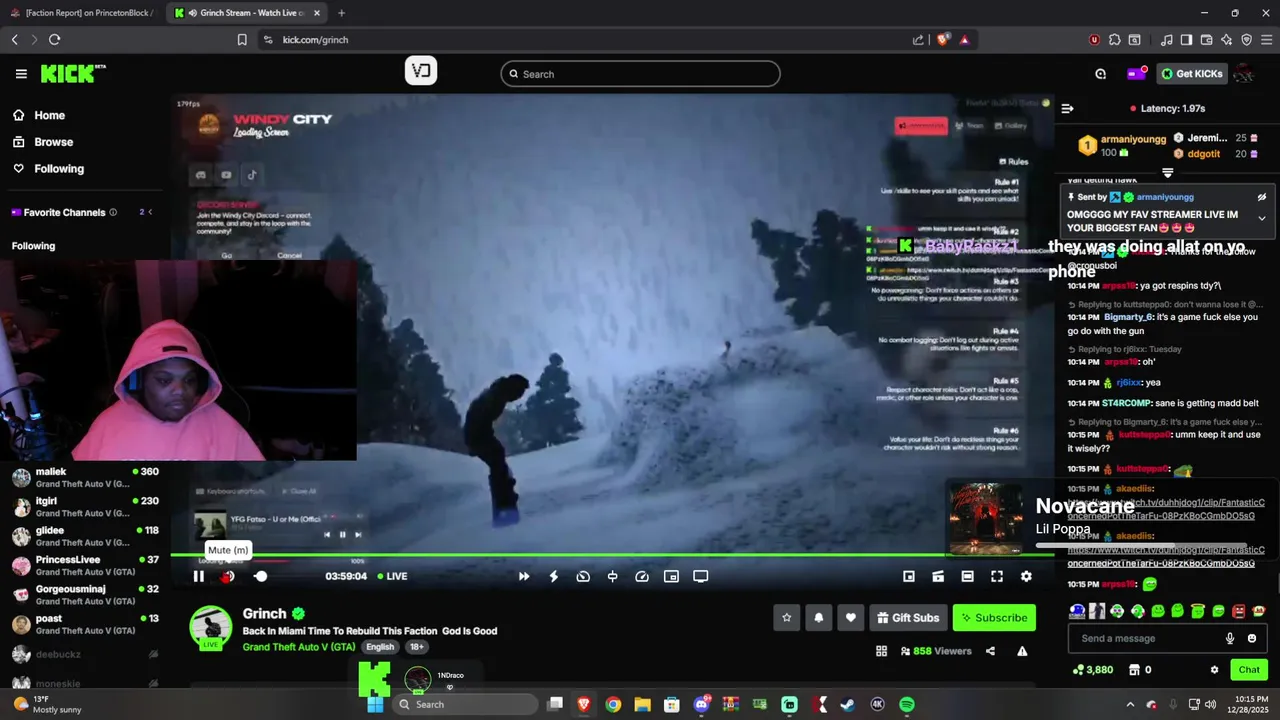The image size is (1280, 720).
Task: Open Spotify from the taskbar
Action: [x=907, y=704]
